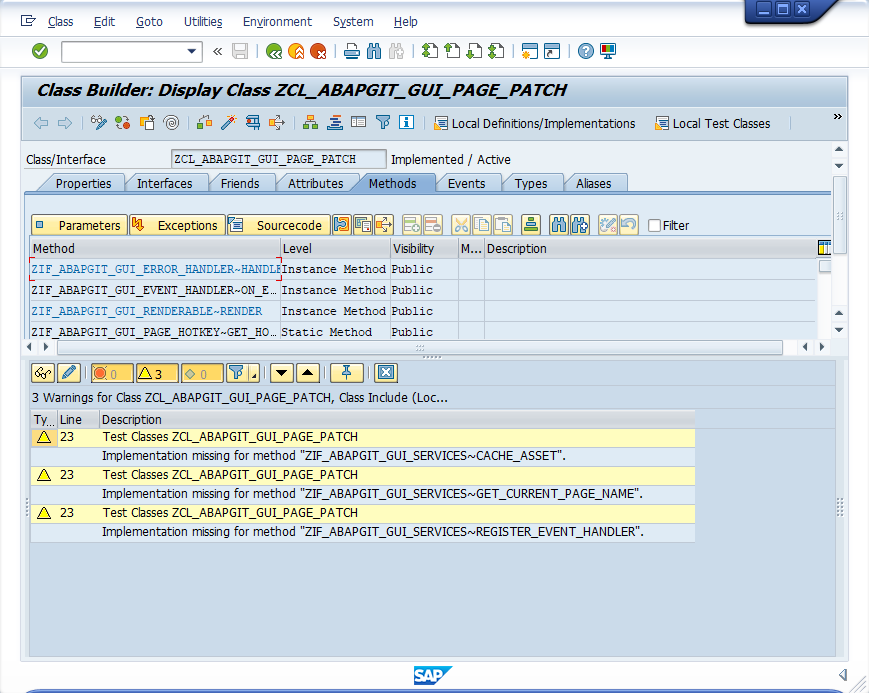
Task: Click the Other object icon
Action: (x=147, y=123)
